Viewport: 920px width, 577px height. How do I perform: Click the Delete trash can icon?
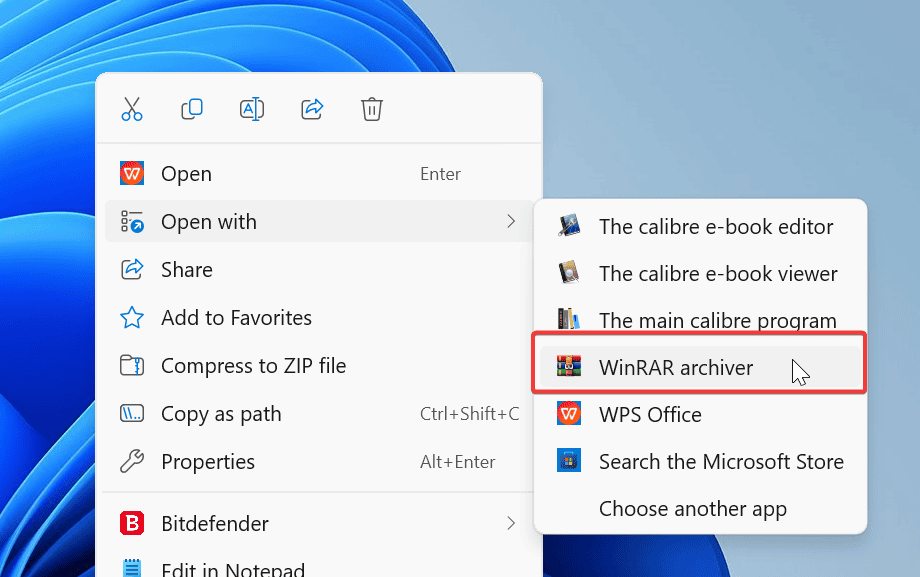(371, 109)
